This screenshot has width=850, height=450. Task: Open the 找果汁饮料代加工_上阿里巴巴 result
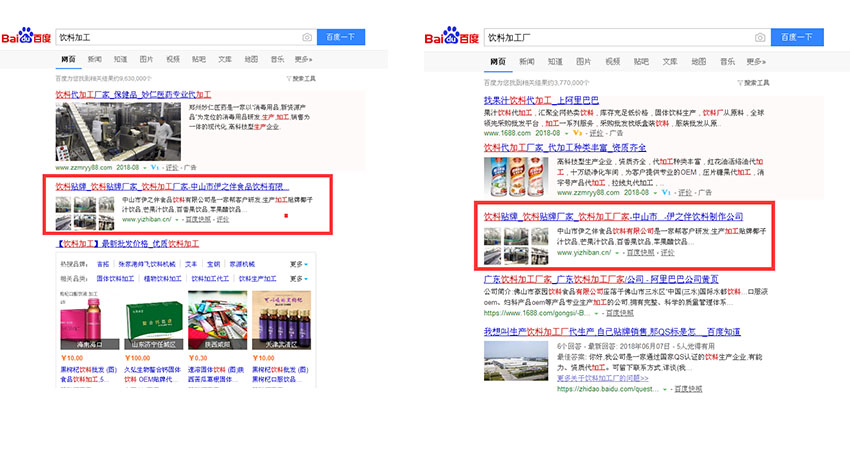pyautogui.click(x=542, y=100)
